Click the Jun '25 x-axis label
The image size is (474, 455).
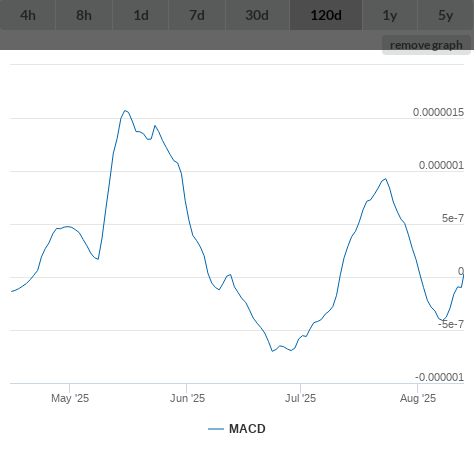click(x=187, y=398)
